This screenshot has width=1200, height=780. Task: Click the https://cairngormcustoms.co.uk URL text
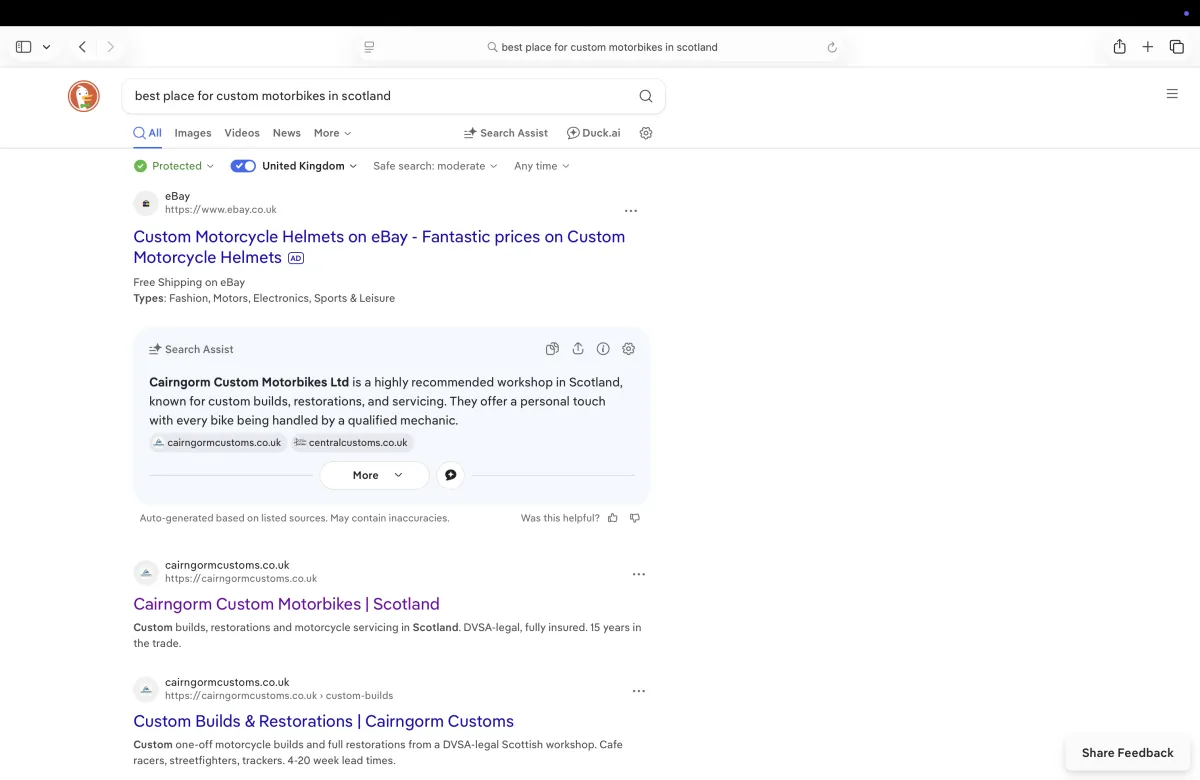tap(241, 578)
